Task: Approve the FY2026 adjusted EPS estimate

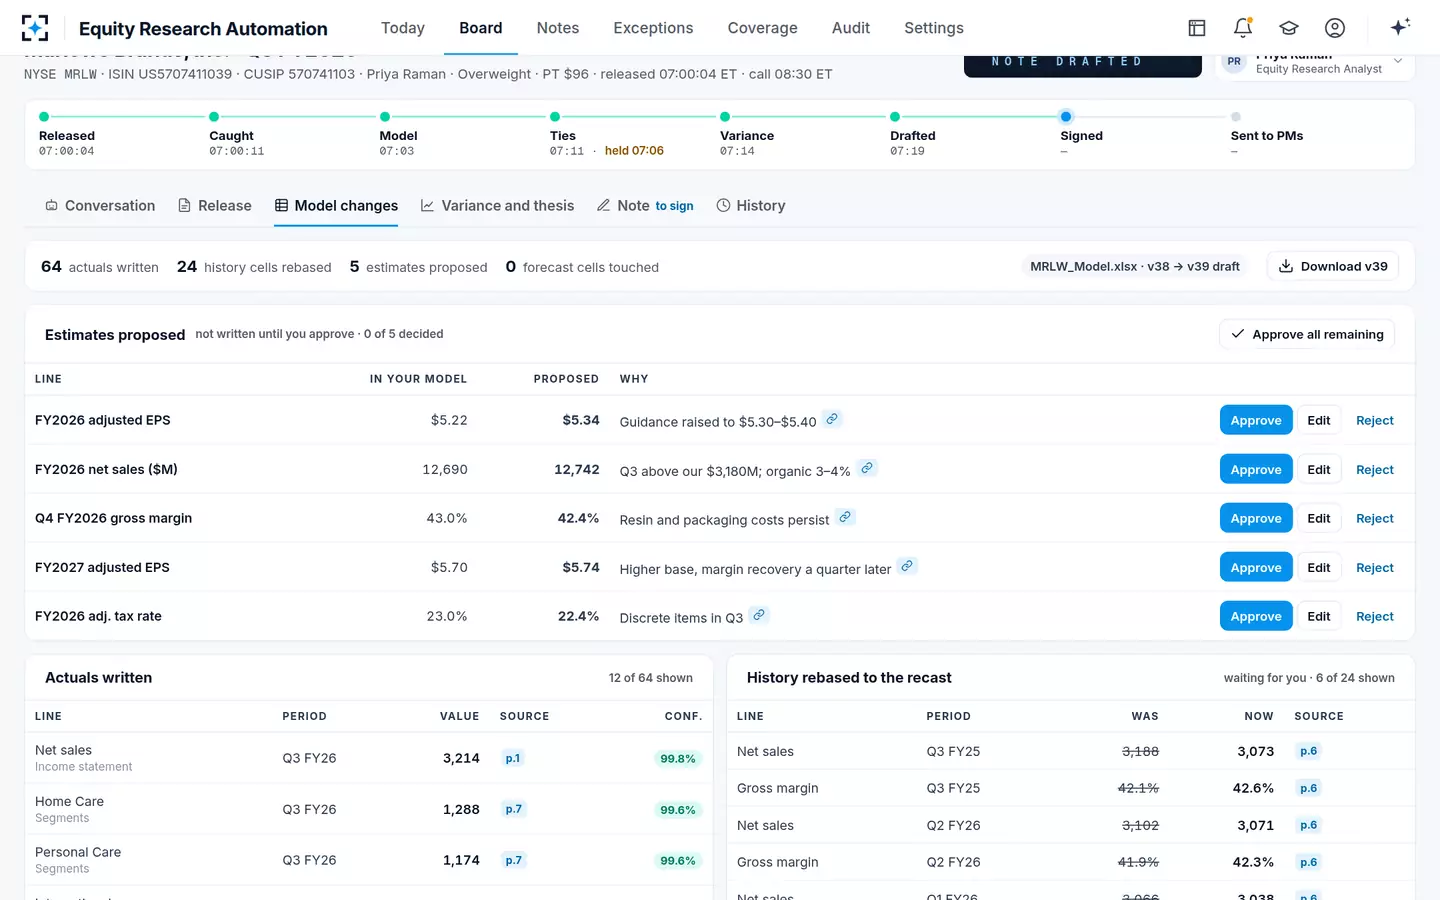Action: [x=1256, y=420]
